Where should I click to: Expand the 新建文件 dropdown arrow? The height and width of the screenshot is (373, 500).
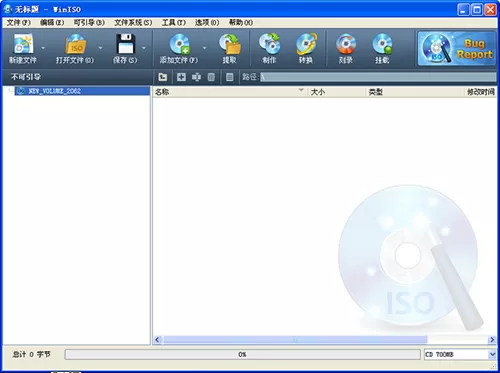[x=43, y=48]
